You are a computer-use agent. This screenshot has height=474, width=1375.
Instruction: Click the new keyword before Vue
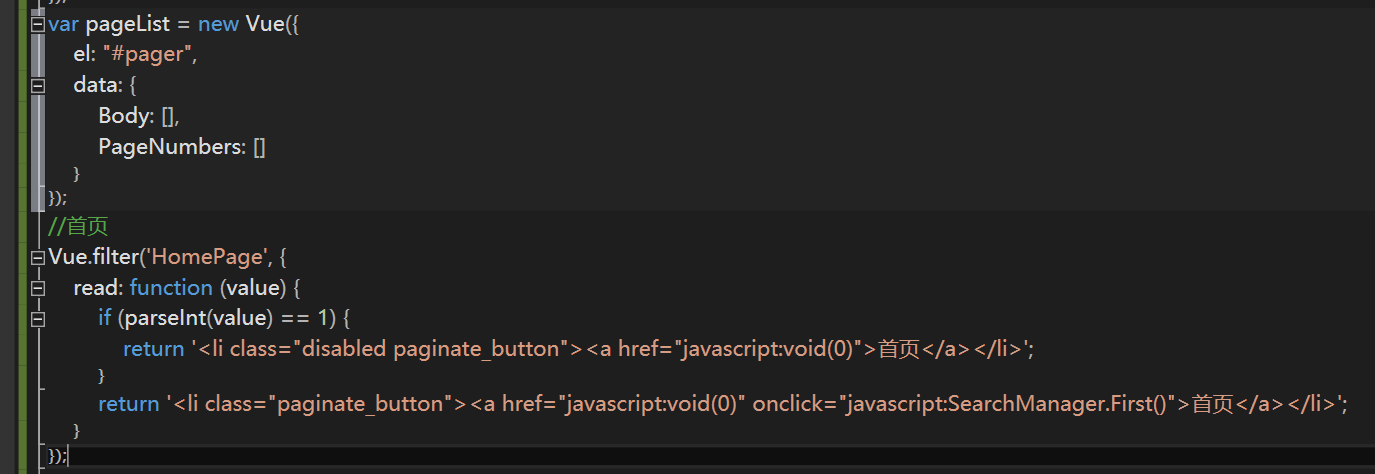[x=218, y=24]
